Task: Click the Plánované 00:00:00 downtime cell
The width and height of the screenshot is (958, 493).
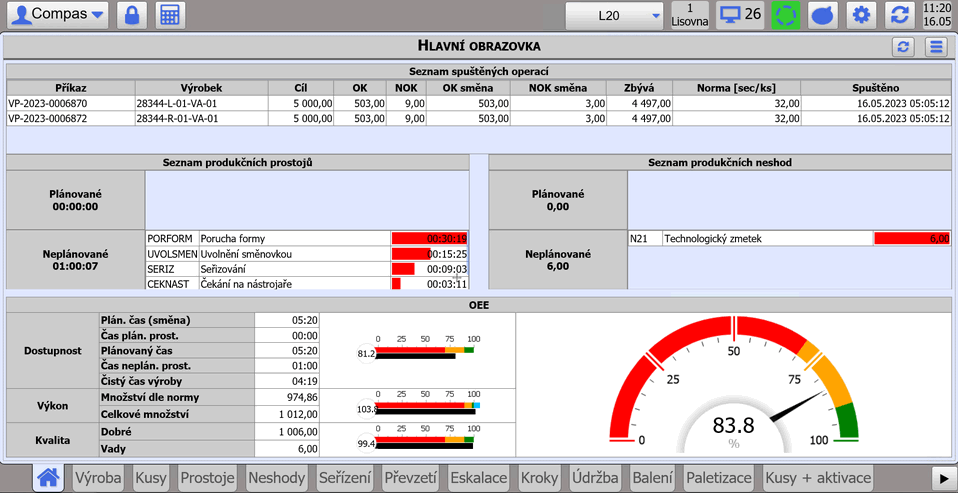Action: [76, 200]
